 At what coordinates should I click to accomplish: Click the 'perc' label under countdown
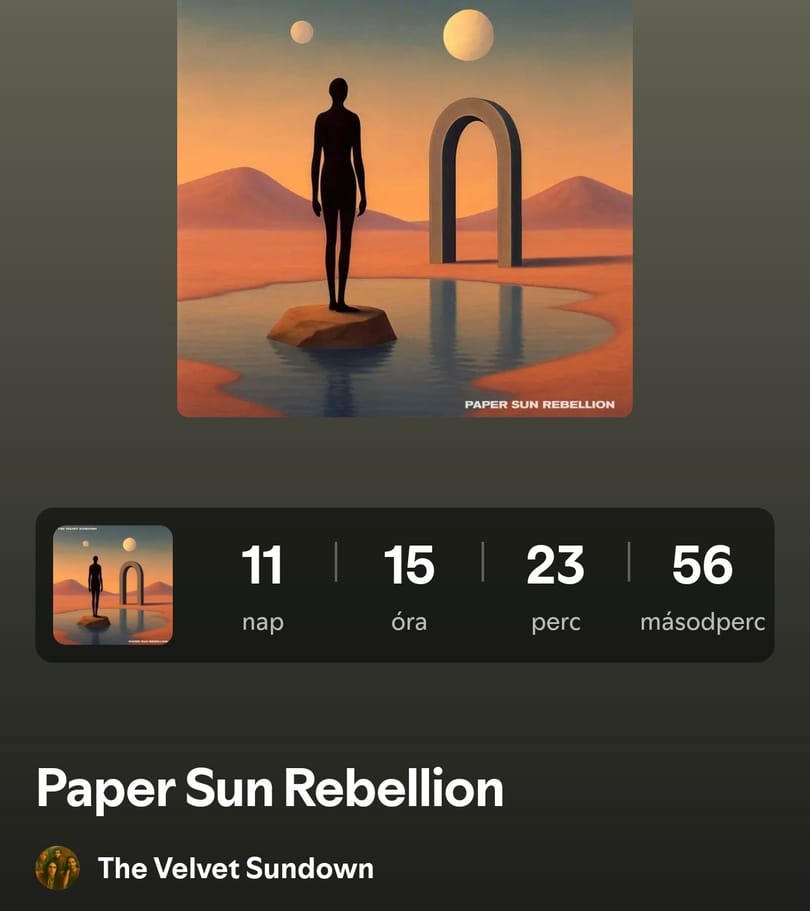(556, 622)
